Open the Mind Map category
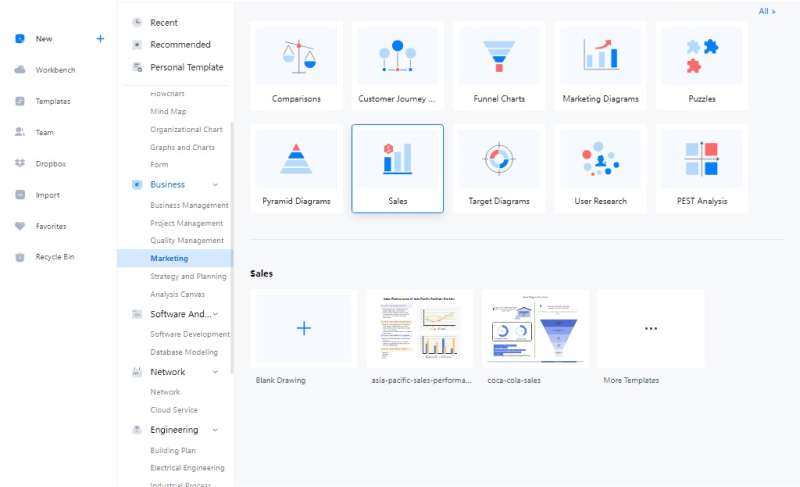This screenshot has width=800, height=487. (x=168, y=111)
